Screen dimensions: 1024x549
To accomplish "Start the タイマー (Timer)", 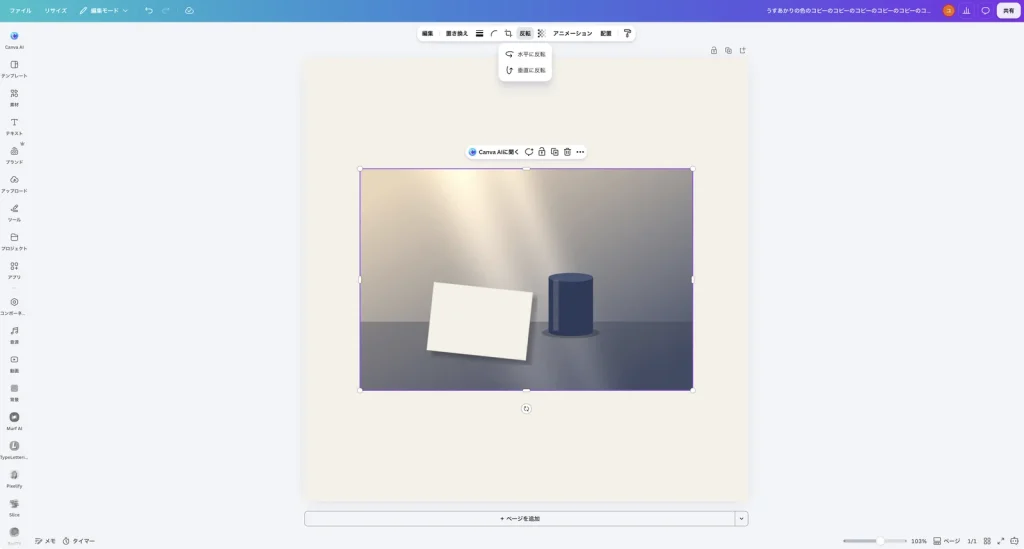I will (78, 541).
